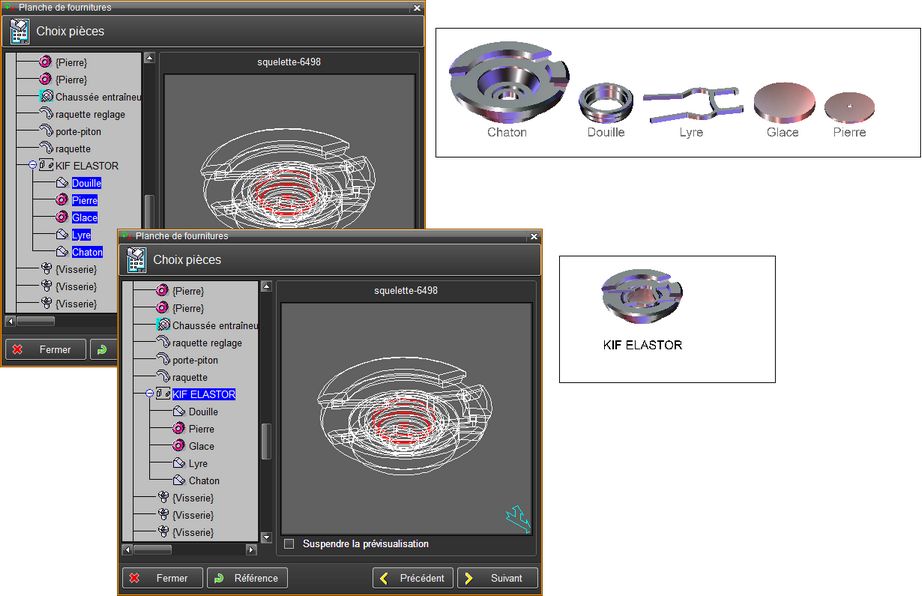Select highlighted Douille in back dialog tree
The width and height of the screenshot is (922, 596).
click(86, 183)
